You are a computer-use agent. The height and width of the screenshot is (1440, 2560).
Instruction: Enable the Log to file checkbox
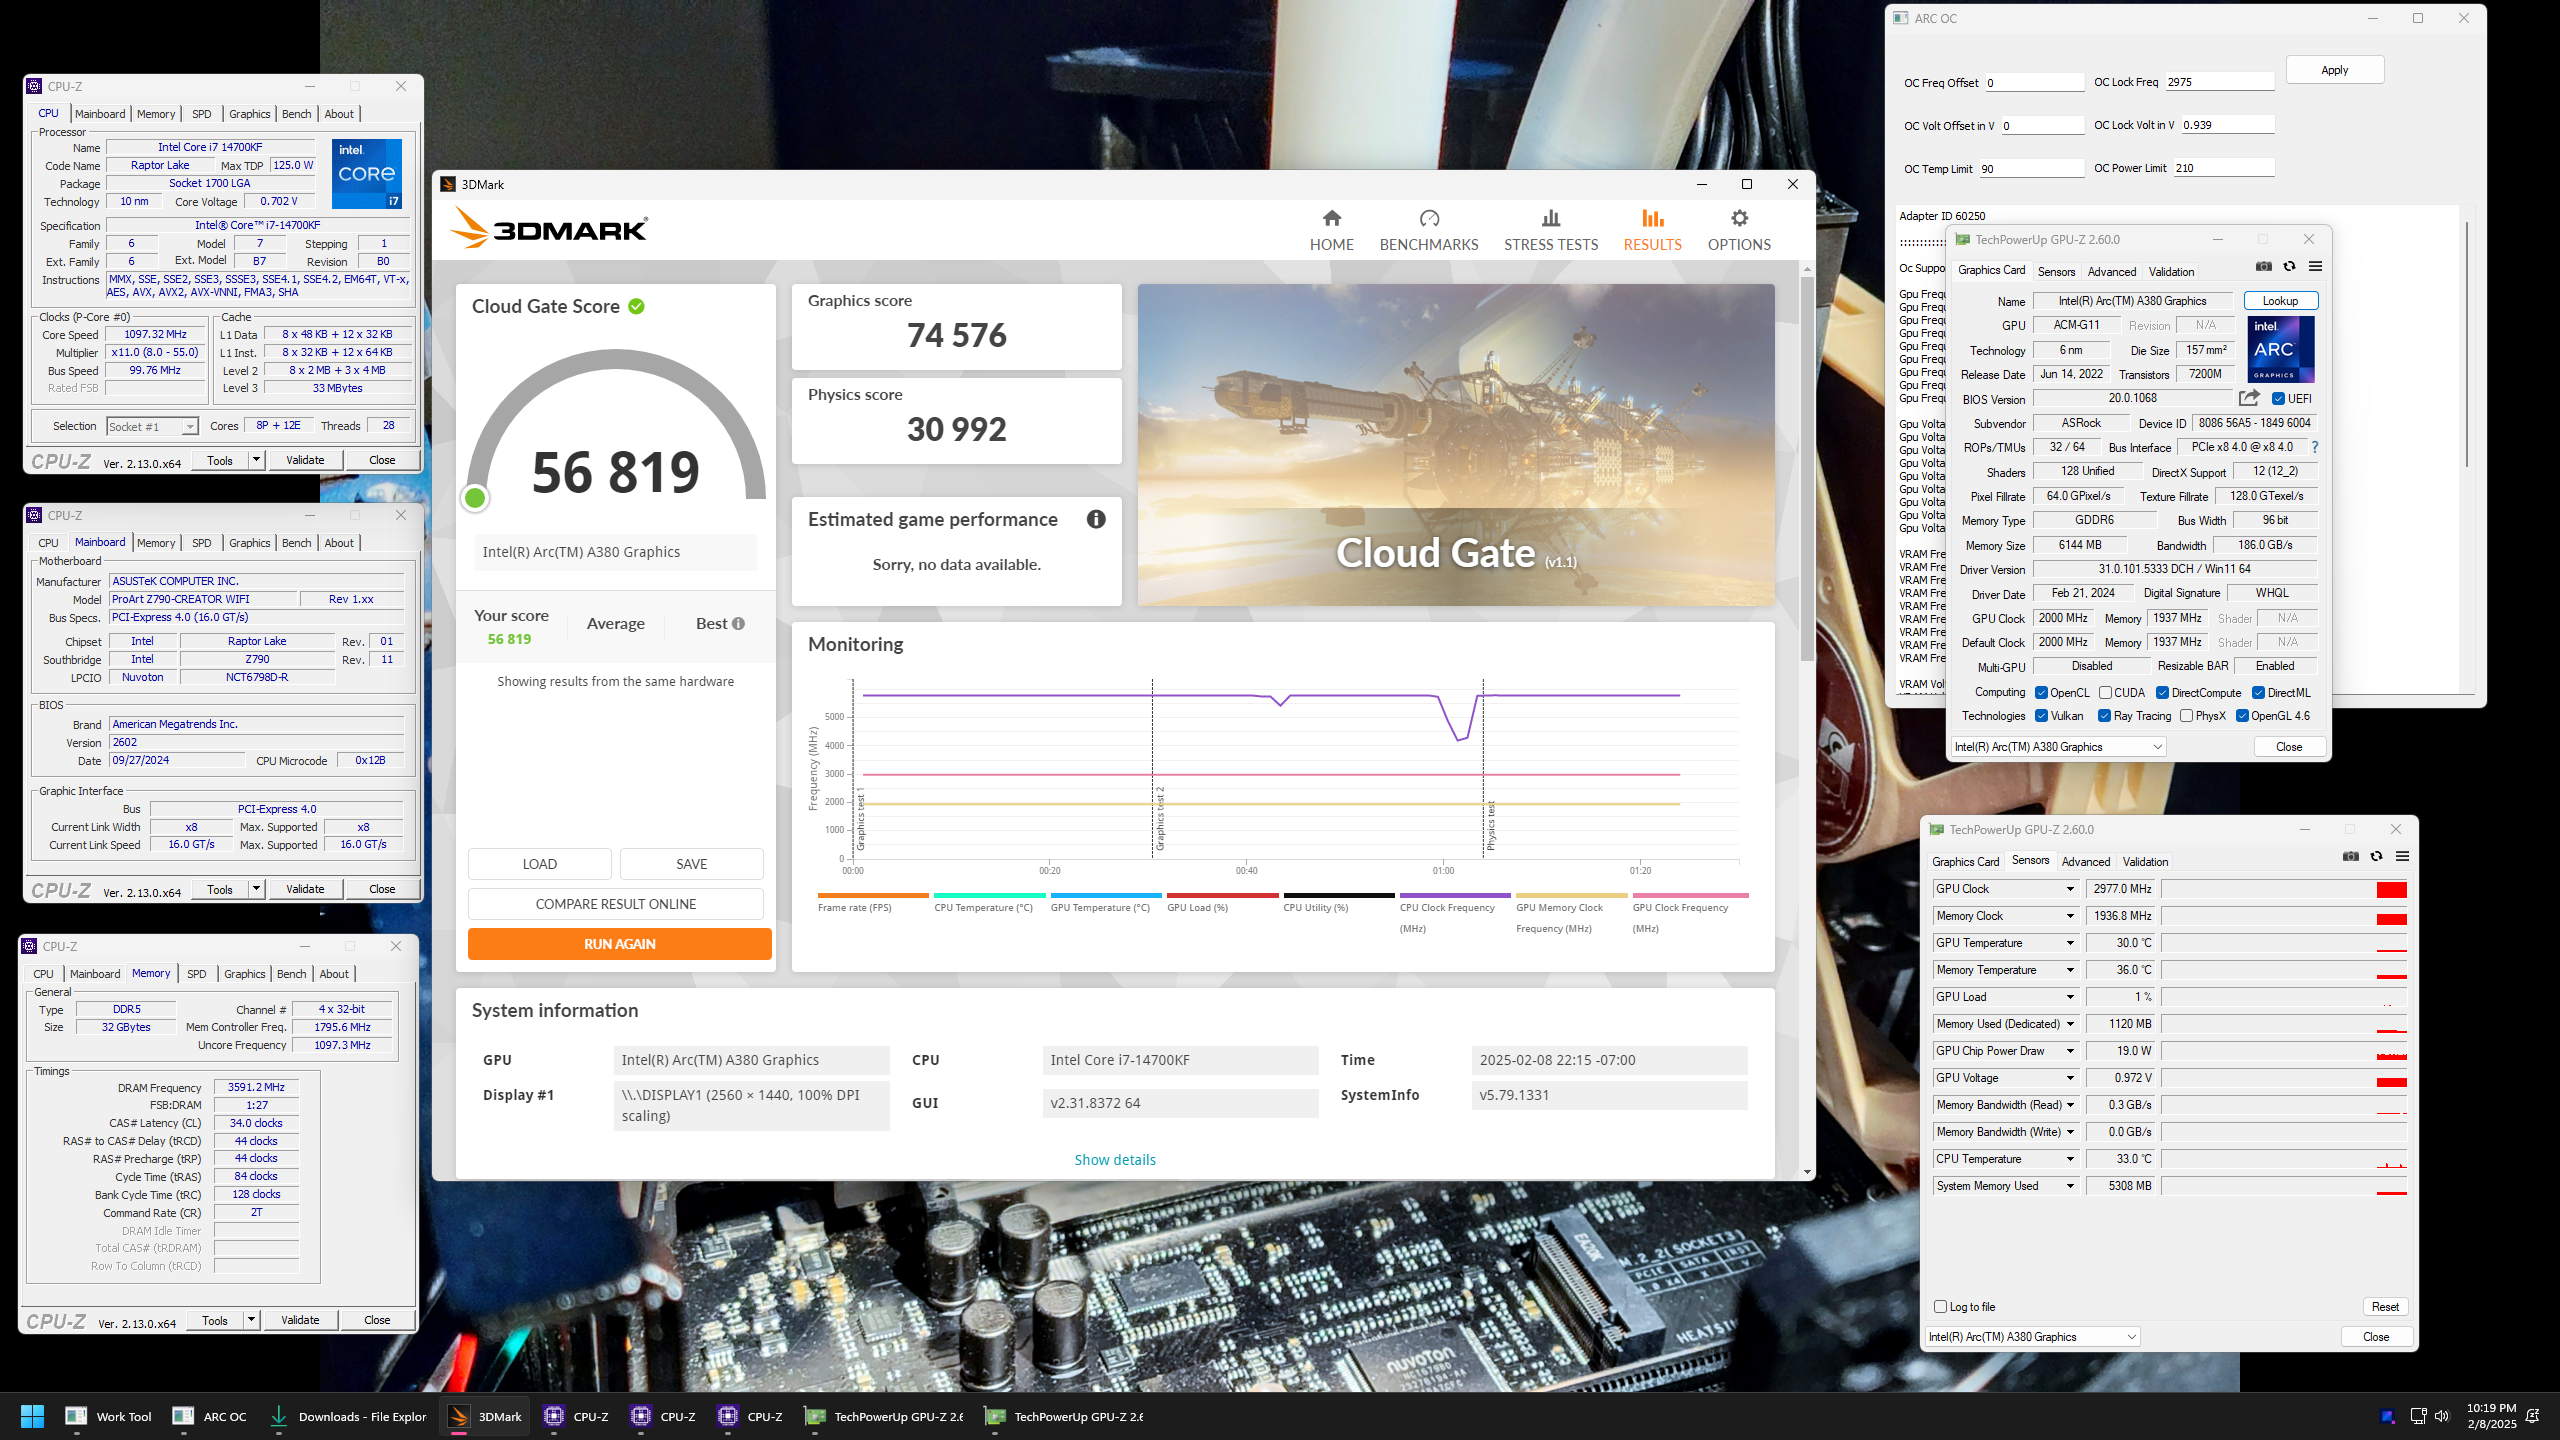(1940, 1306)
